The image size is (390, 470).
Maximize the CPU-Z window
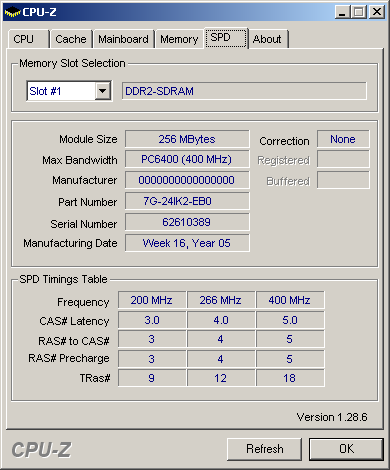[359, 12]
